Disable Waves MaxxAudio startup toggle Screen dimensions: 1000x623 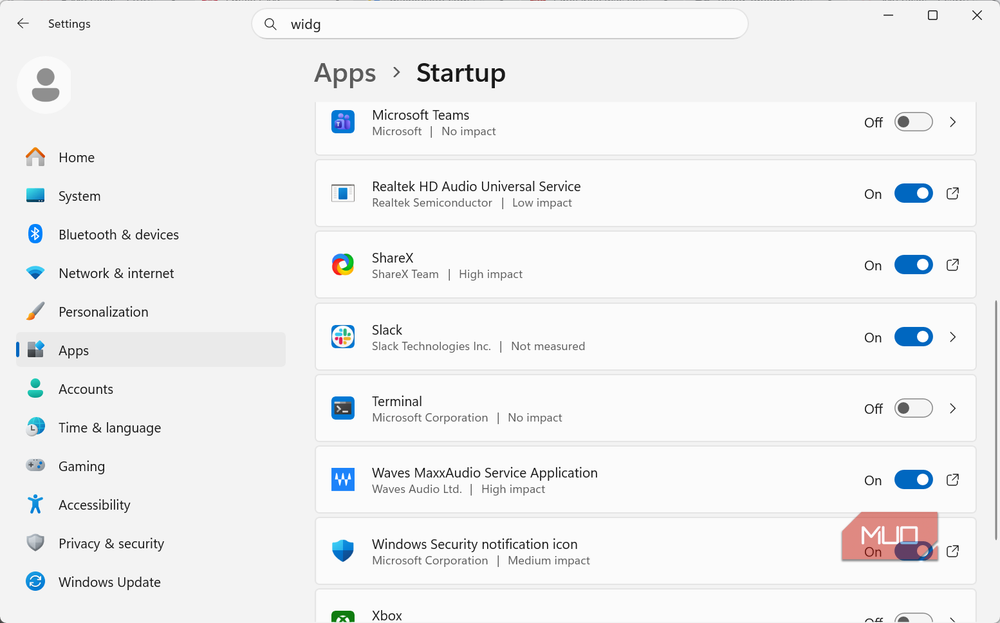[913, 480]
